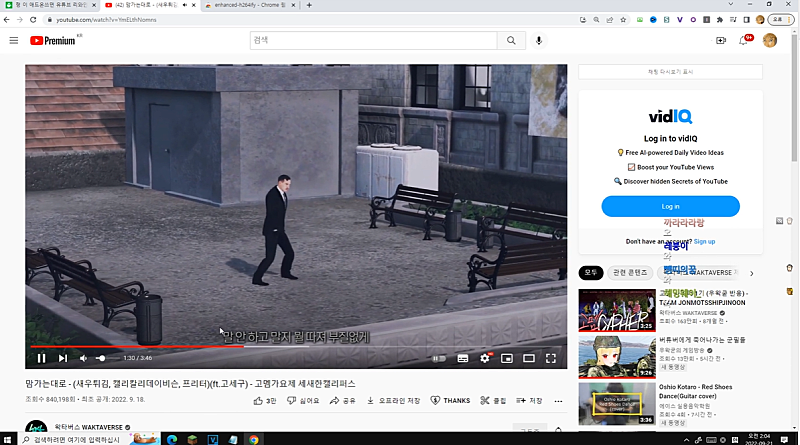Open the player settings gear
Screen dimensions: 800x445
(x=485, y=358)
